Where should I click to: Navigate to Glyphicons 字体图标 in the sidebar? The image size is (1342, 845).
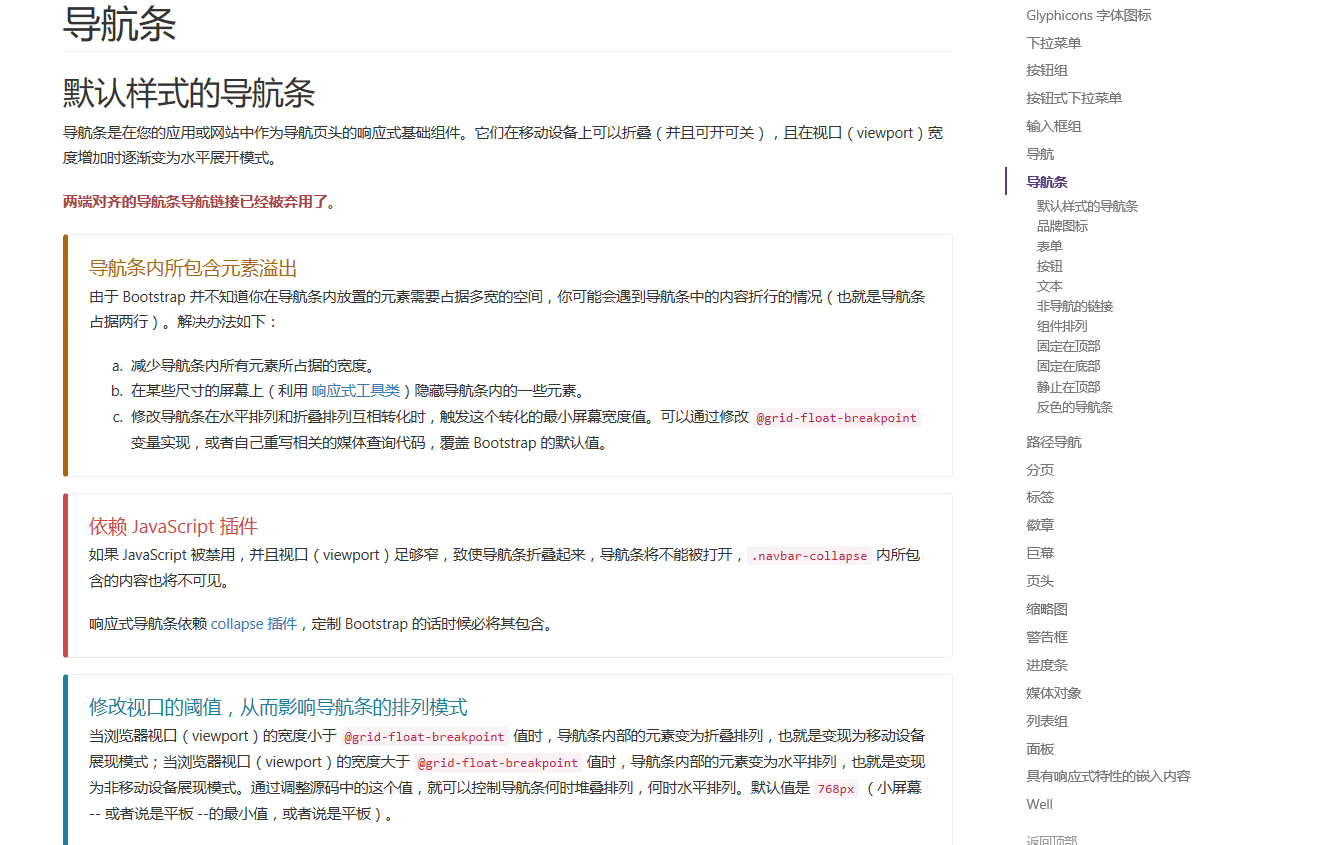coord(1088,15)
